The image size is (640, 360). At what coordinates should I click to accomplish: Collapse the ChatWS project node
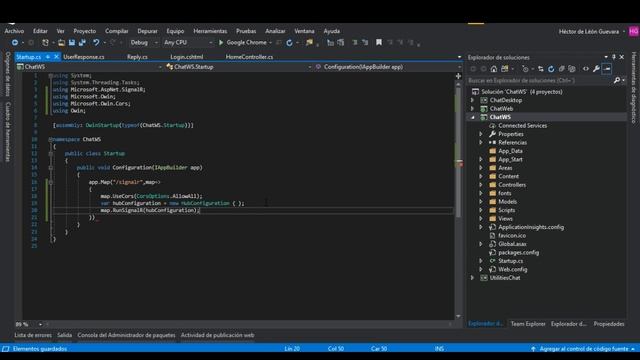[473, 117]
